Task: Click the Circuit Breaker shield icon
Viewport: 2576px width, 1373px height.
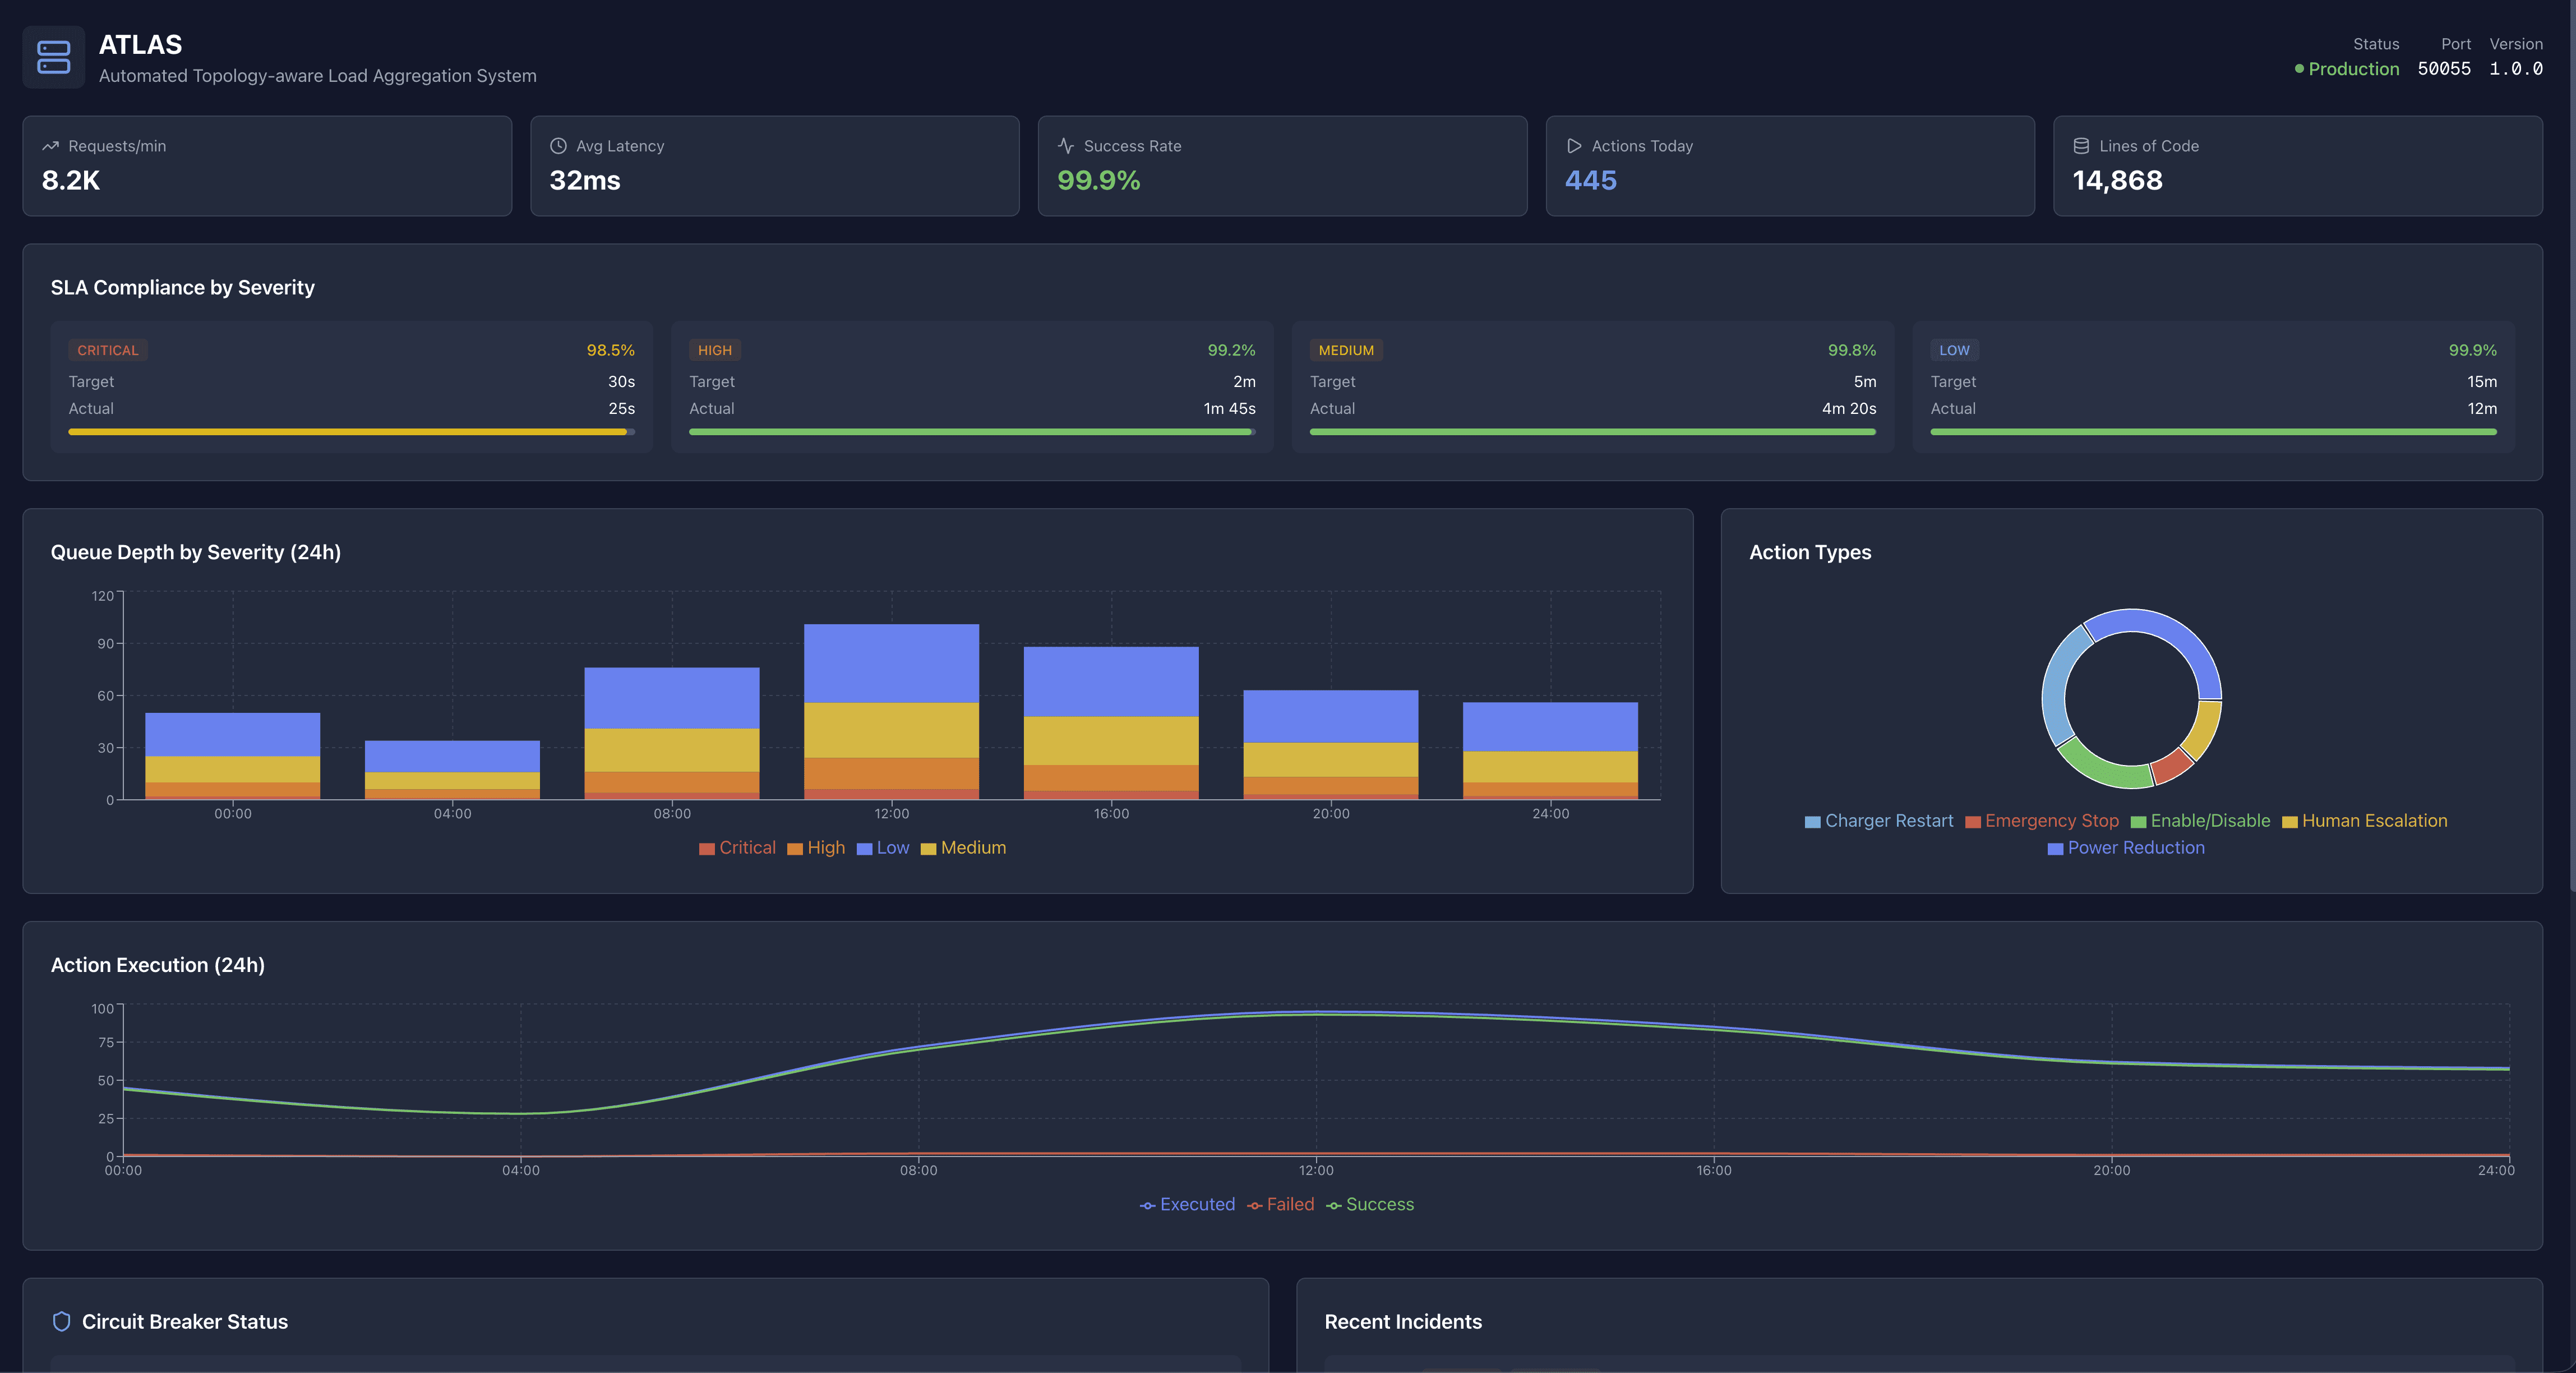Action: (61, 1321)
